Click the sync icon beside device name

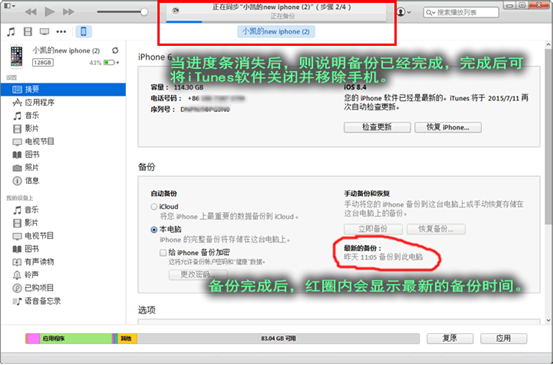115,51
